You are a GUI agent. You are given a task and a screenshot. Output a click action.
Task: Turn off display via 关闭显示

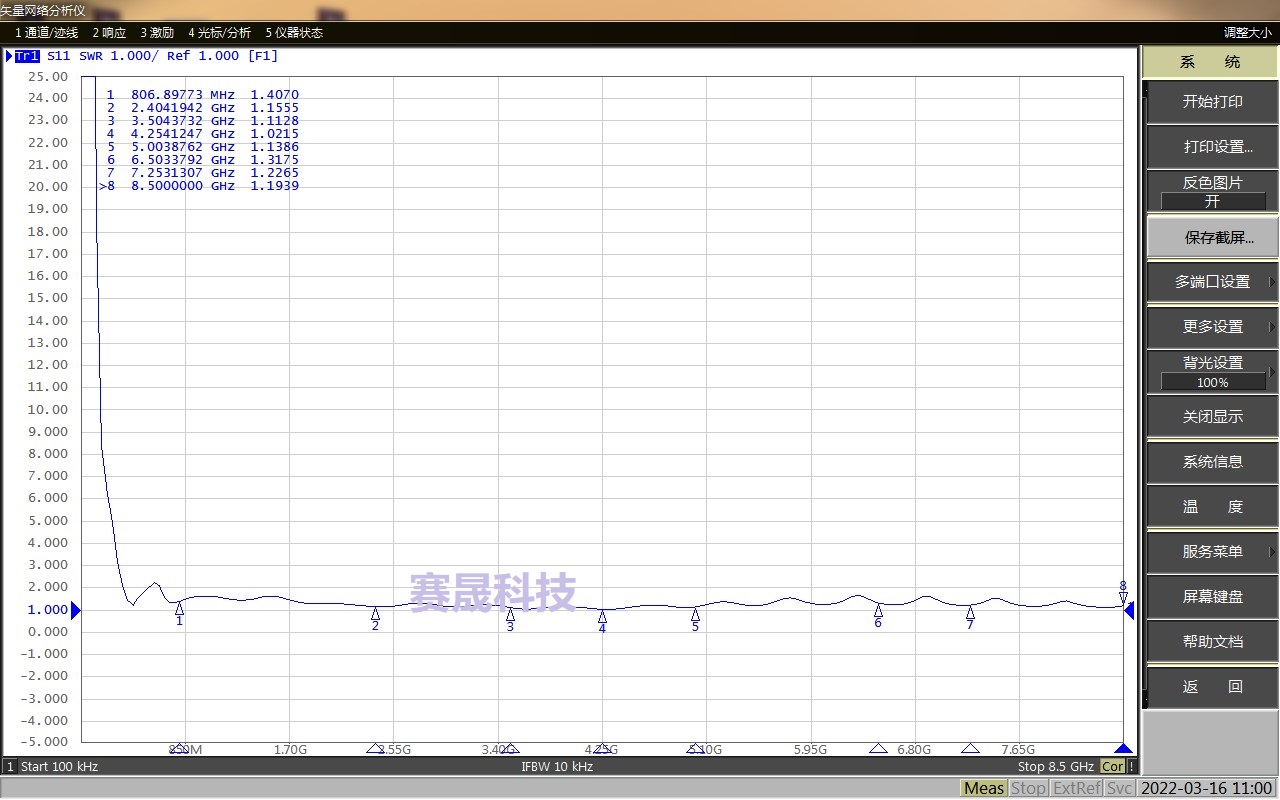(x=1211, y=416)
